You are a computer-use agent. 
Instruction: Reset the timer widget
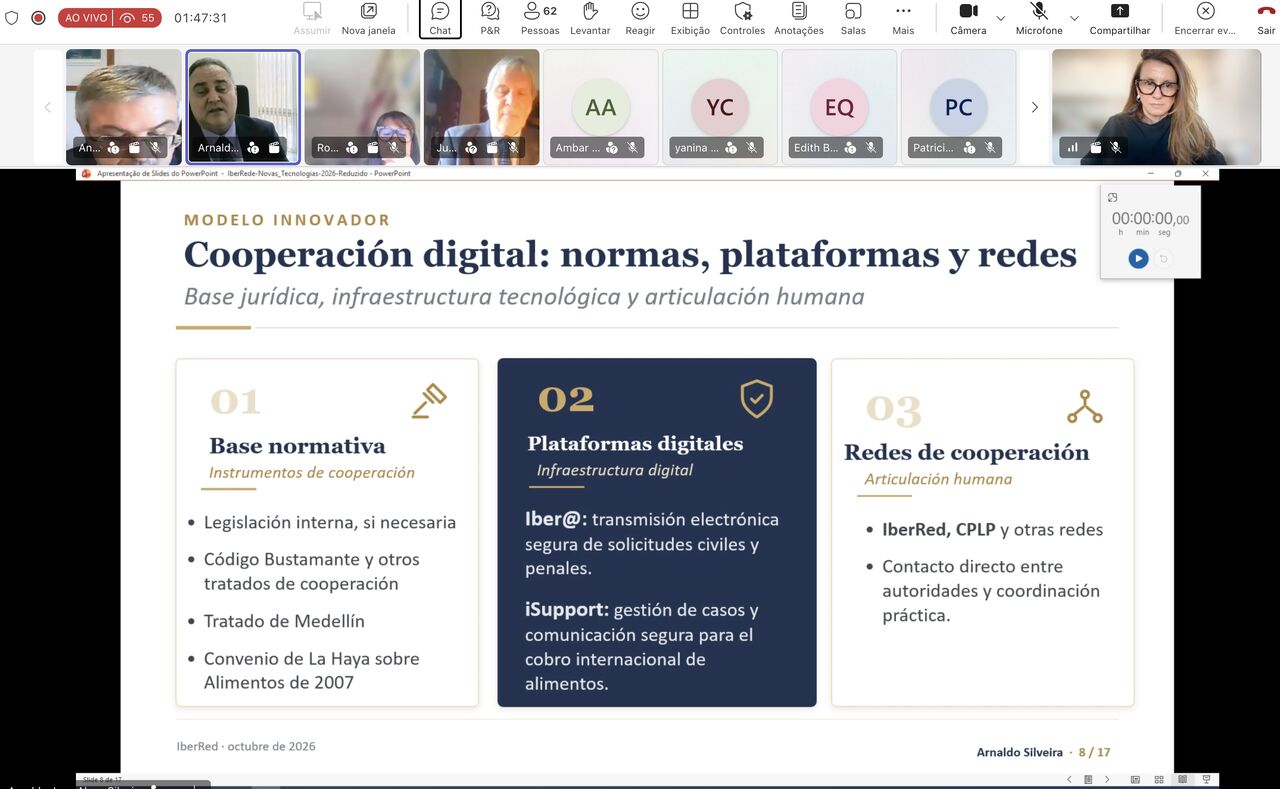click(1164, 259)
